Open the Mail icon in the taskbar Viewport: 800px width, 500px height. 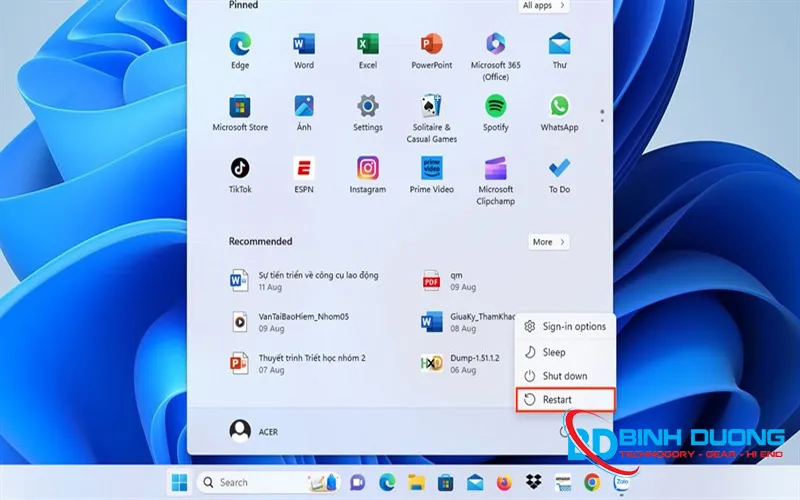[x=475, y=482]
